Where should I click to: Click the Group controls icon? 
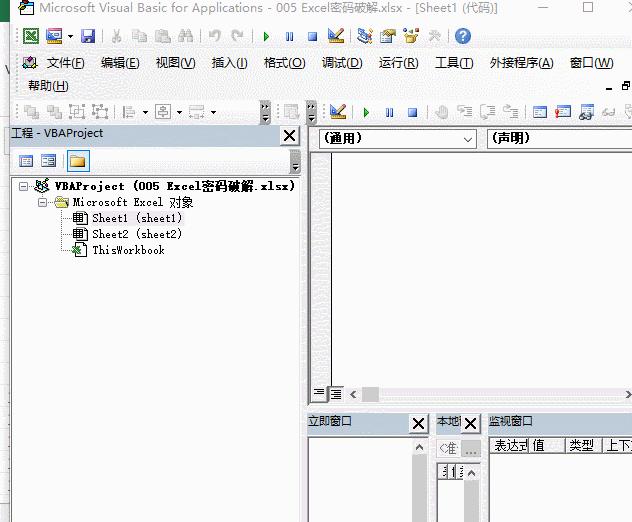[x=77, y=112]
